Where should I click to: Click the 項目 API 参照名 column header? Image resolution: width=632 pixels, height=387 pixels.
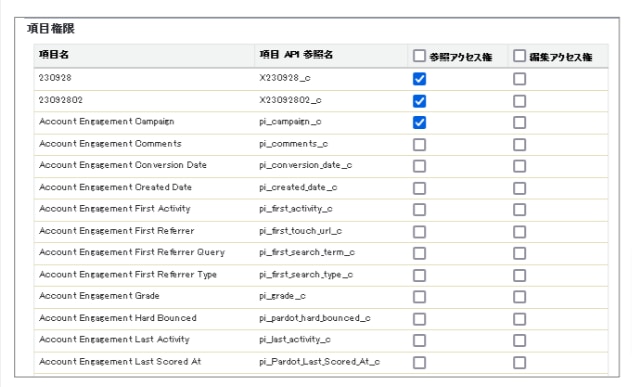coord(296,54)
